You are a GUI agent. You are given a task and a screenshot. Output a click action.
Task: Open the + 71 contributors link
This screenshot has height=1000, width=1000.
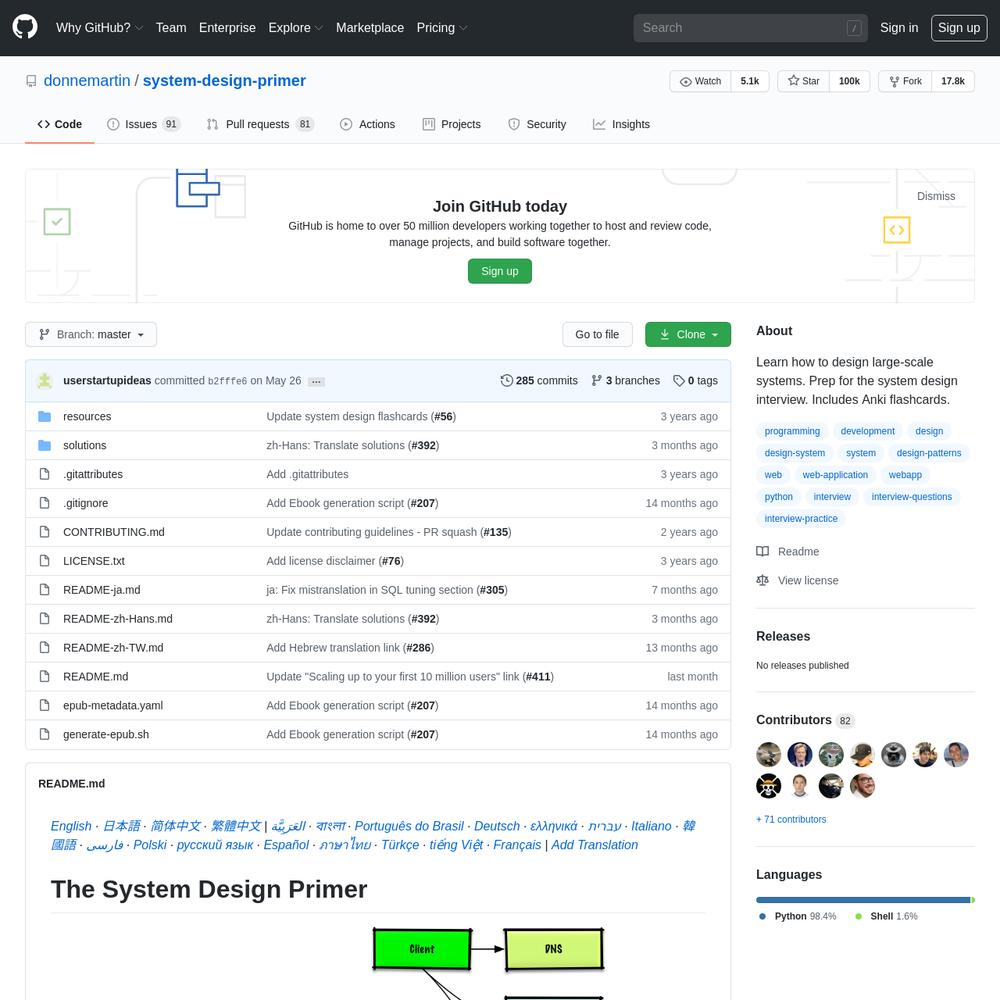[791, 820]
